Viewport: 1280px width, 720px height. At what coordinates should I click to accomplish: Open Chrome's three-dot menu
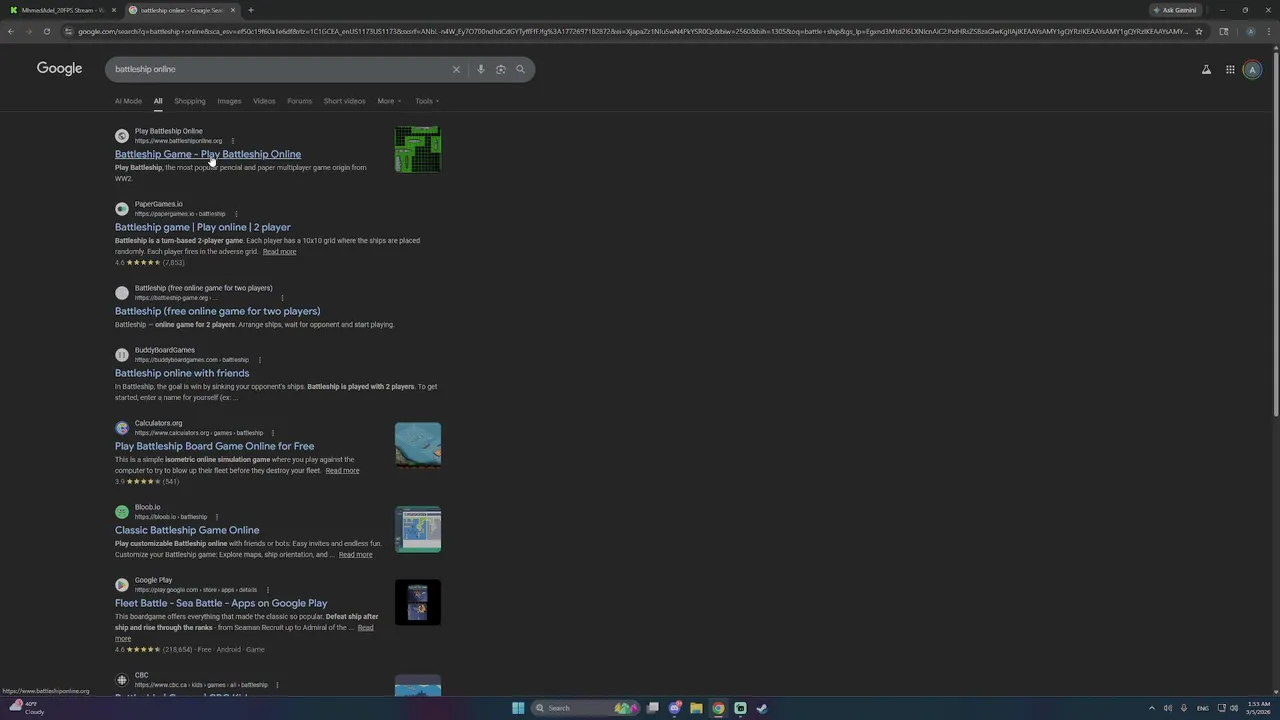(x=1269, y=31)
